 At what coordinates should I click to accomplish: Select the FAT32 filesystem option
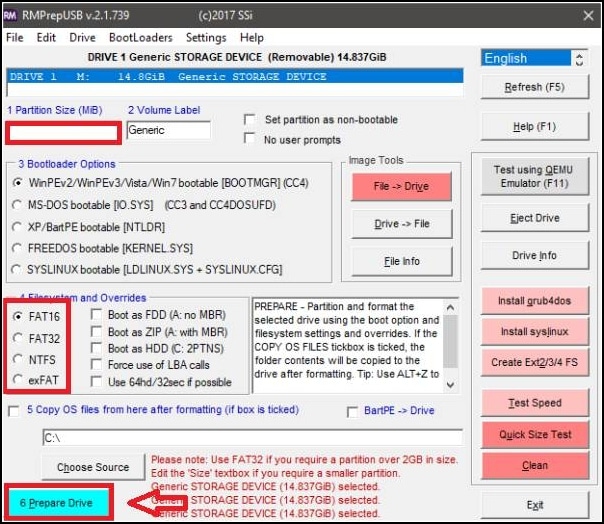click(20, 337)
